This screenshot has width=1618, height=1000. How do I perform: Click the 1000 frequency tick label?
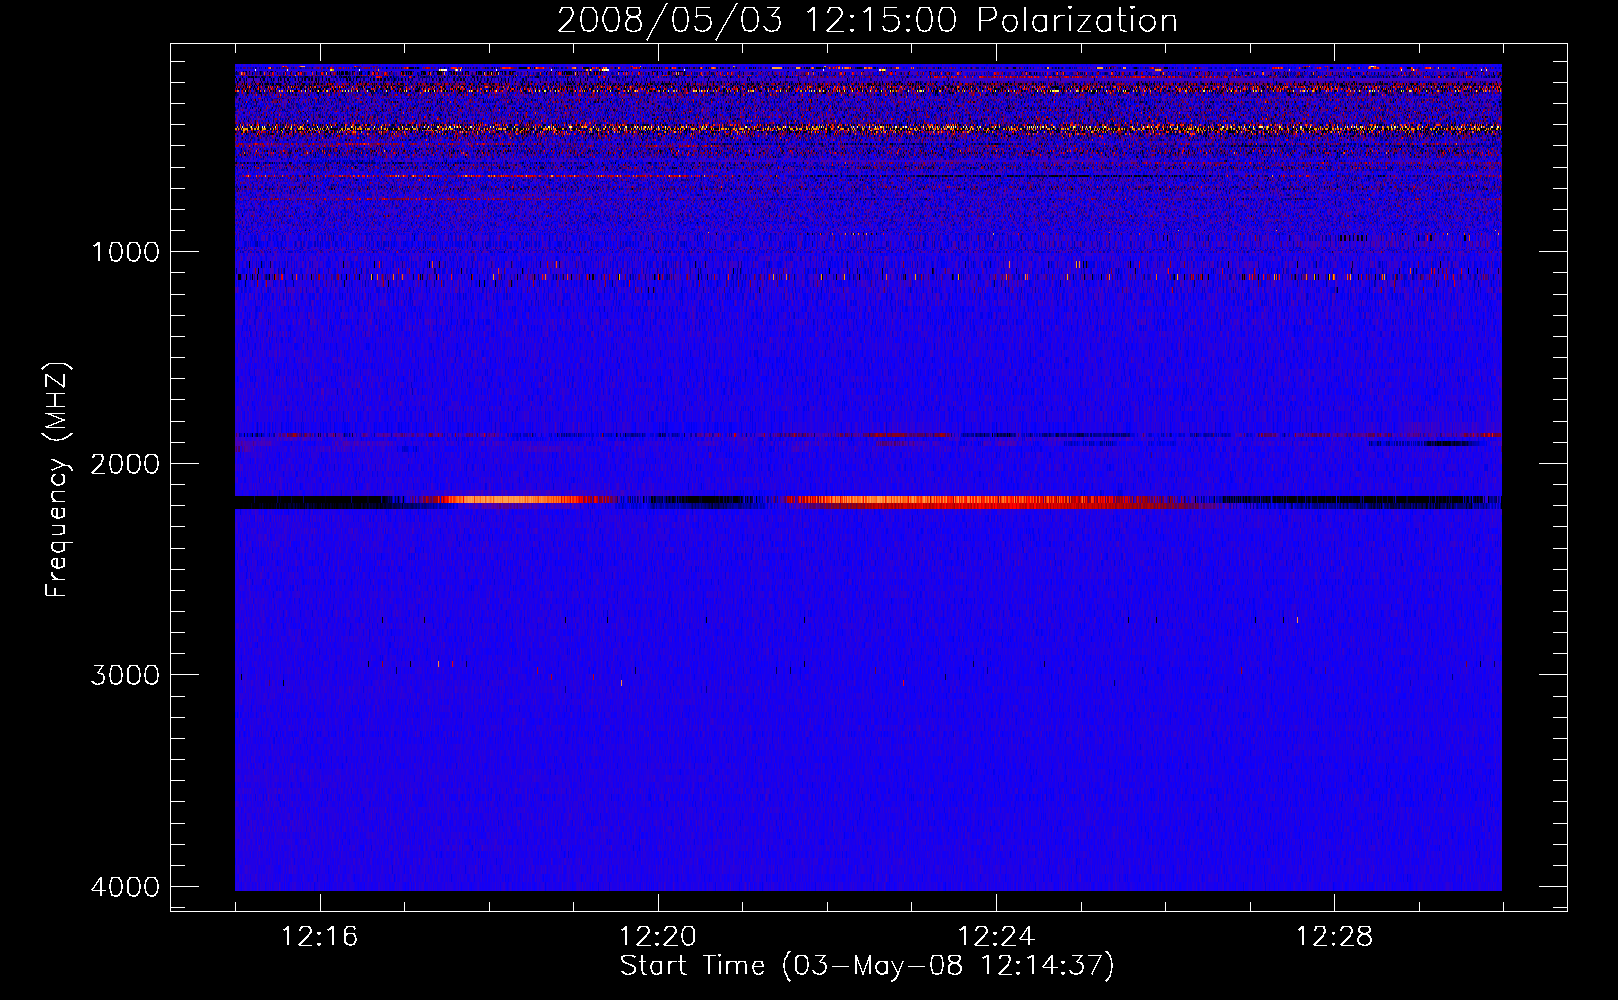click(x=125, y=251)
